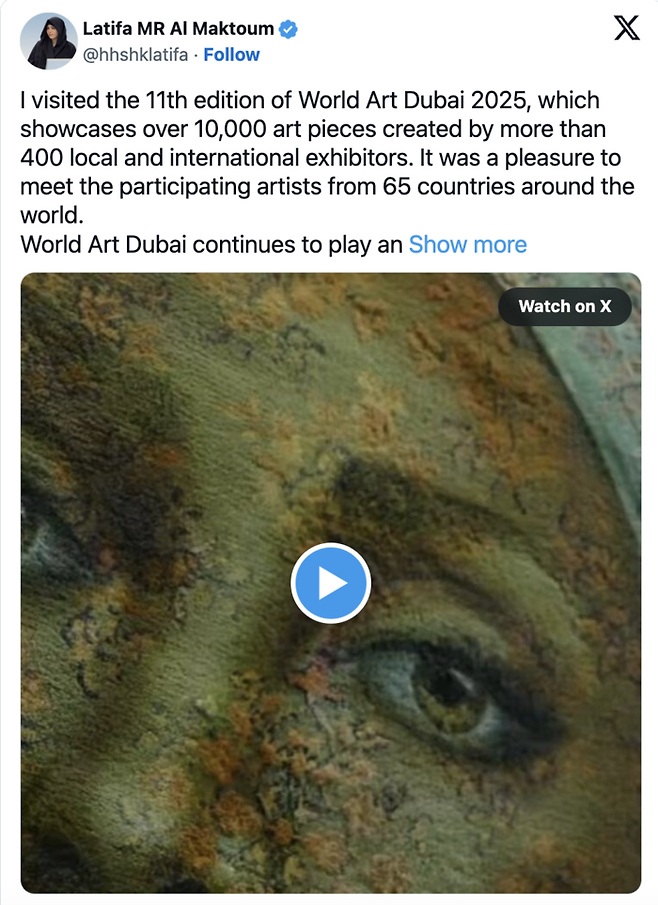Open the X logo link

(627, 28)
